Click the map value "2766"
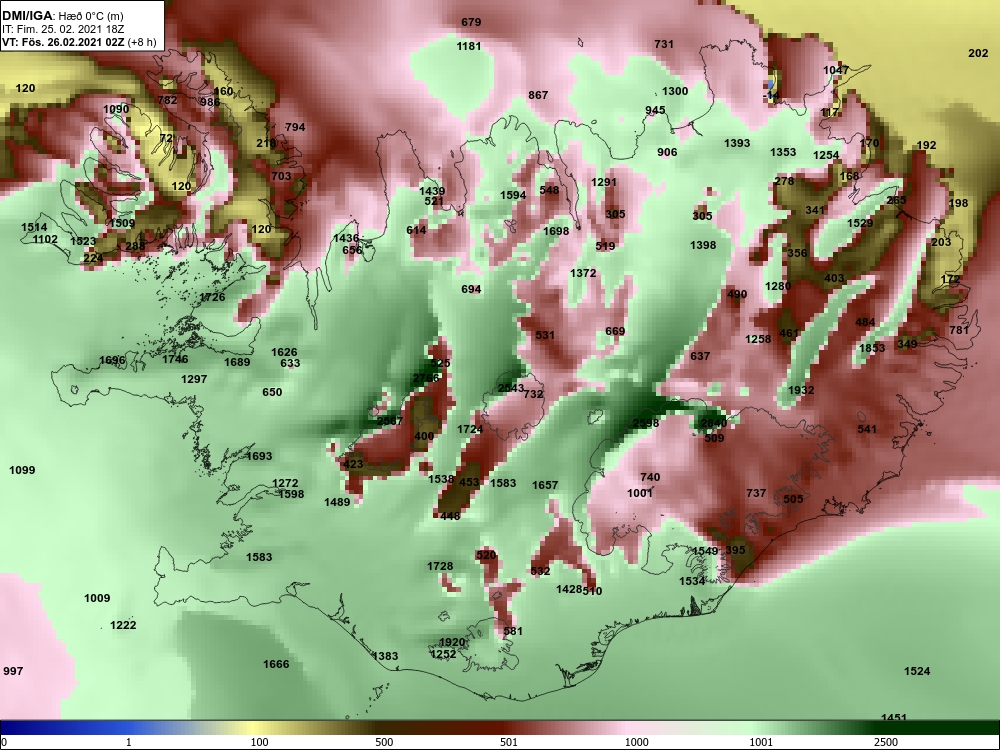1000x750 pixels. [426, 378]
